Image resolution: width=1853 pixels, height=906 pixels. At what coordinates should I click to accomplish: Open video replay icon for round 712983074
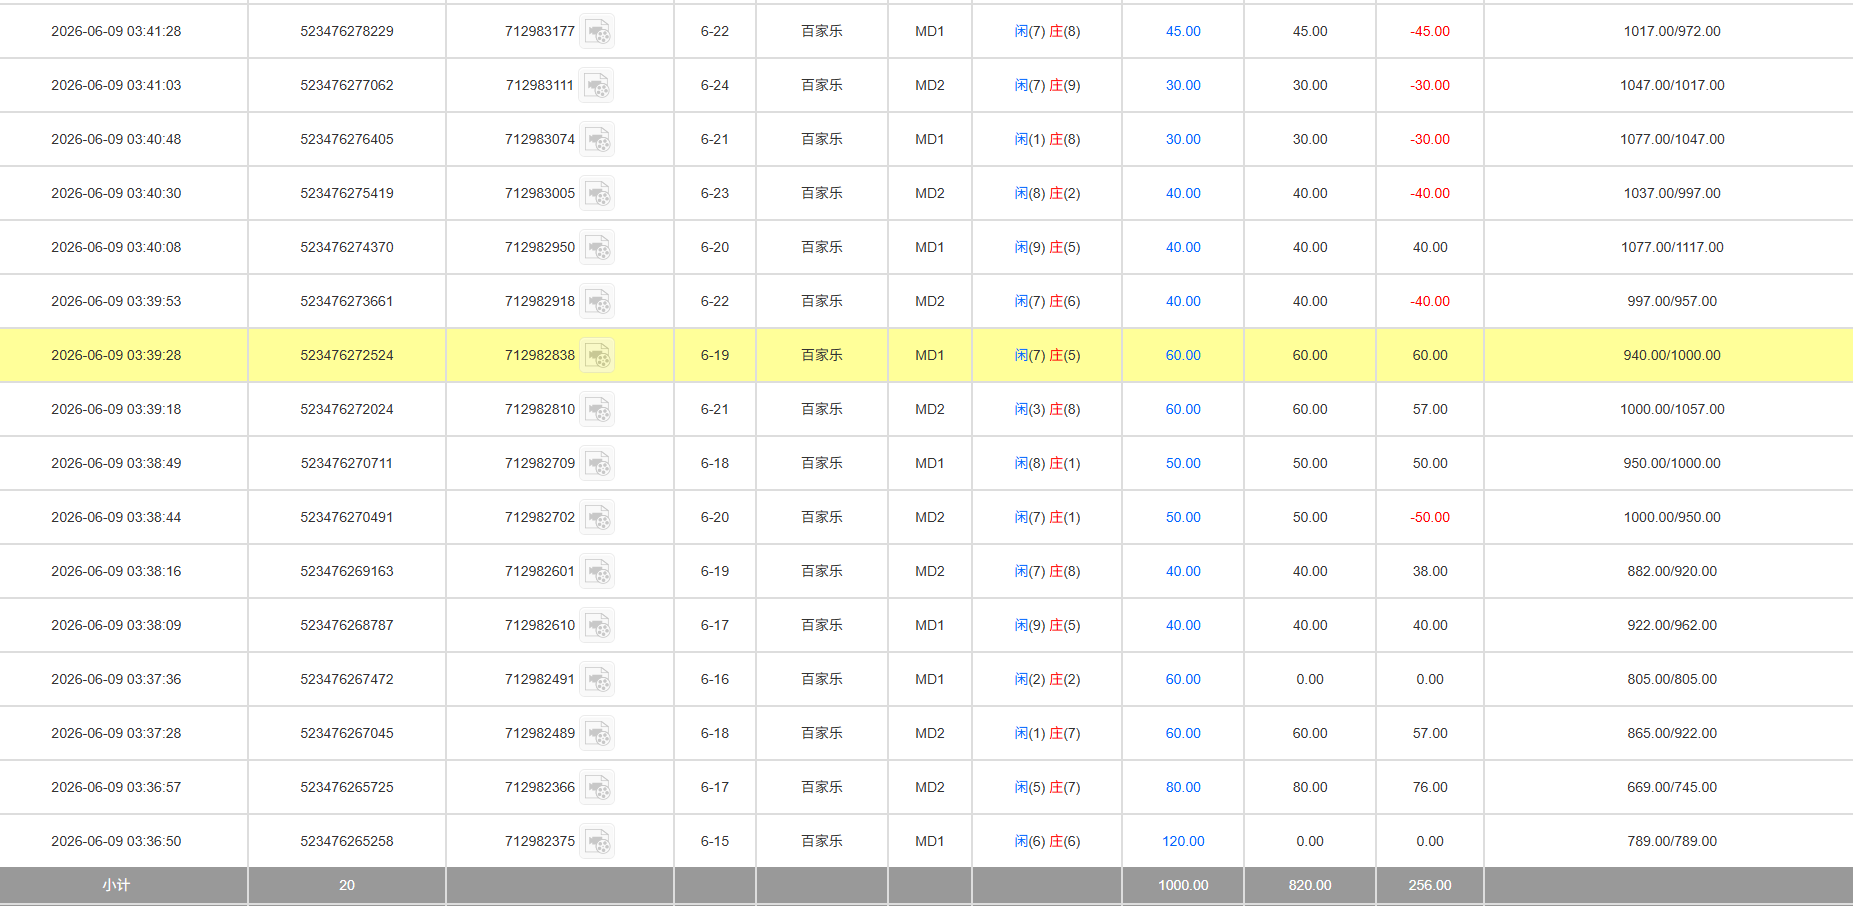(x=597, y=139)
